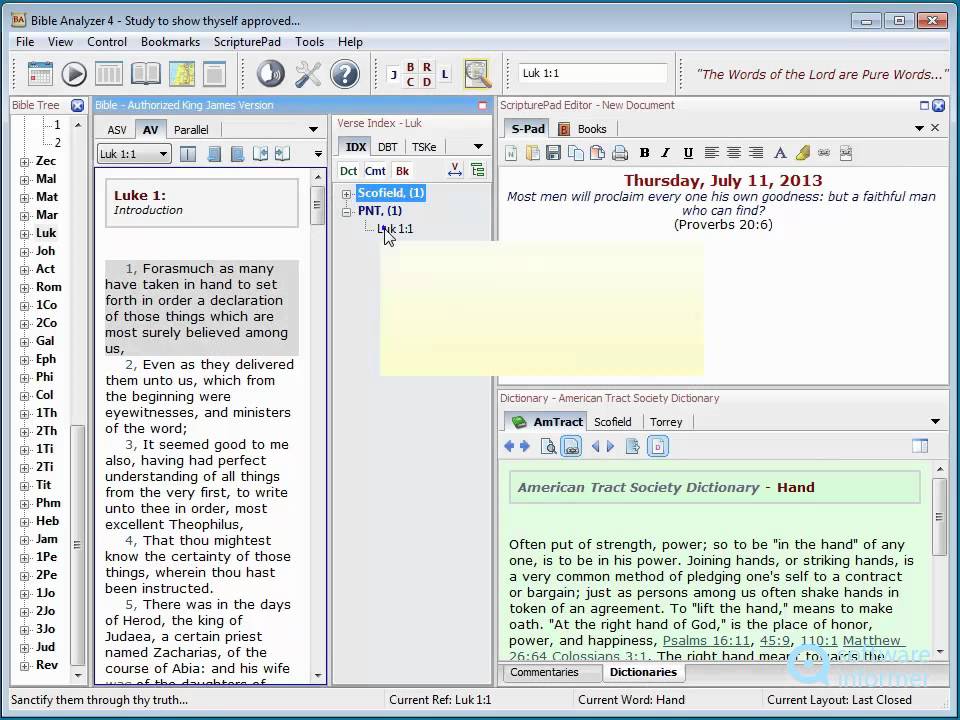Collapse the PNT node in Verse Index
Viewport: 960px width, 720px height.
coord(347,212)
